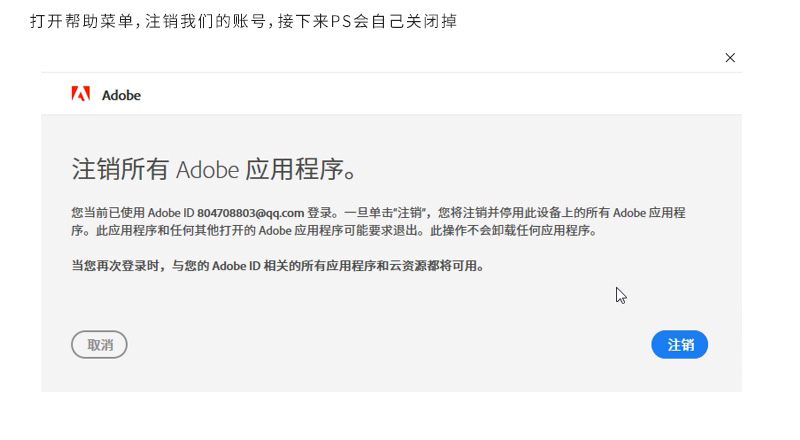Click the red Adobe logo icon
800x440 pixels.
tap(81, 95)
